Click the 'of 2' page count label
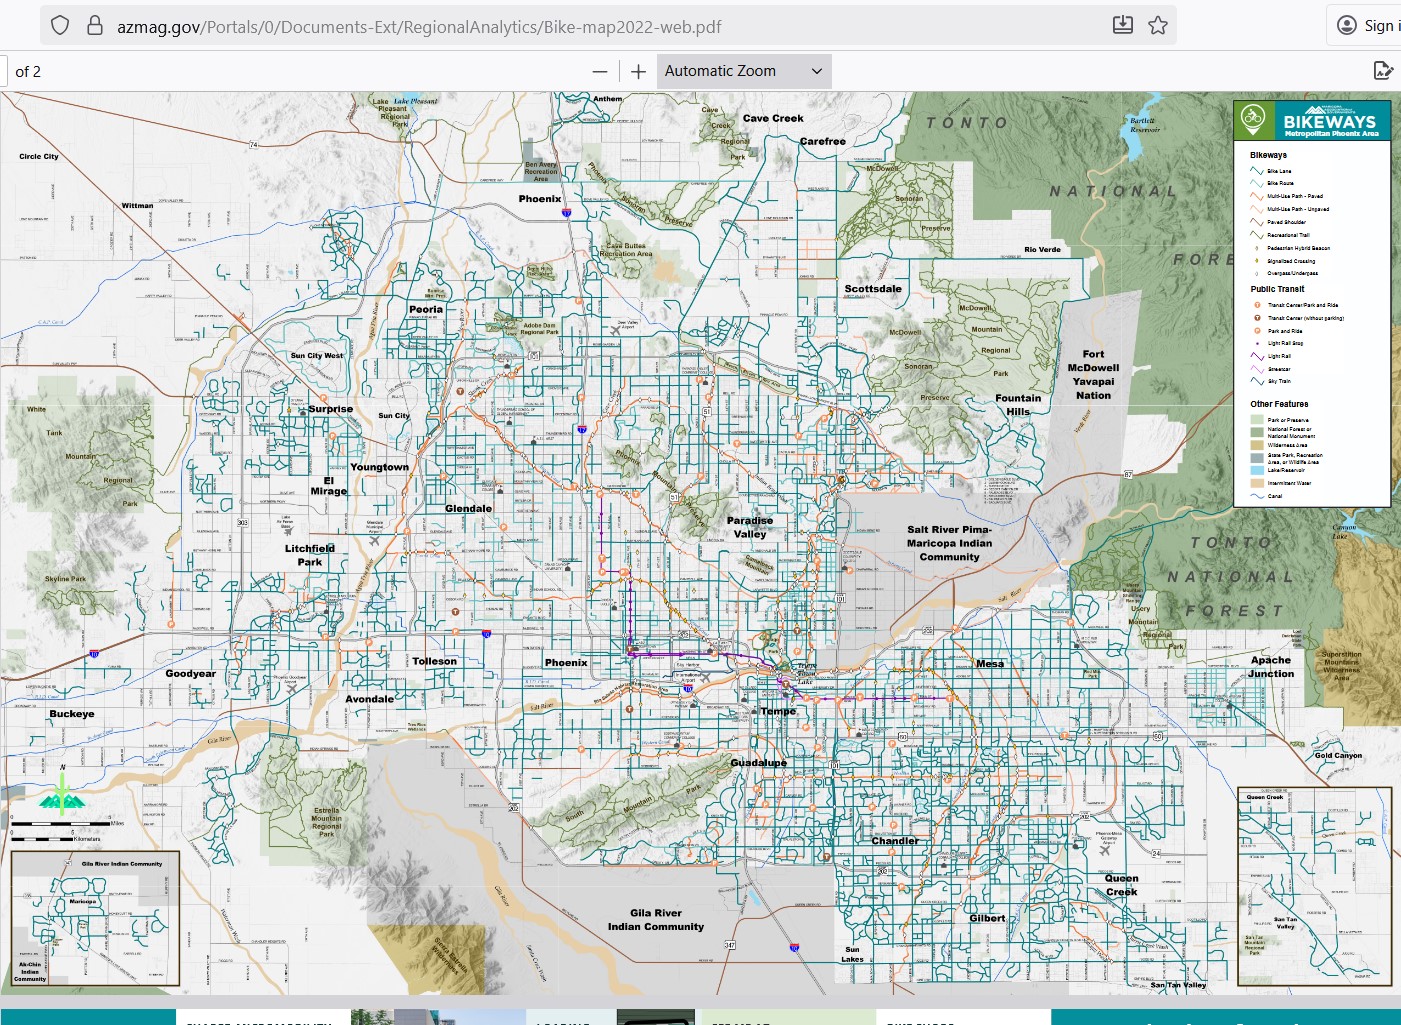The width and height of the screenshot is (1401, 1025). click(28, 72)
